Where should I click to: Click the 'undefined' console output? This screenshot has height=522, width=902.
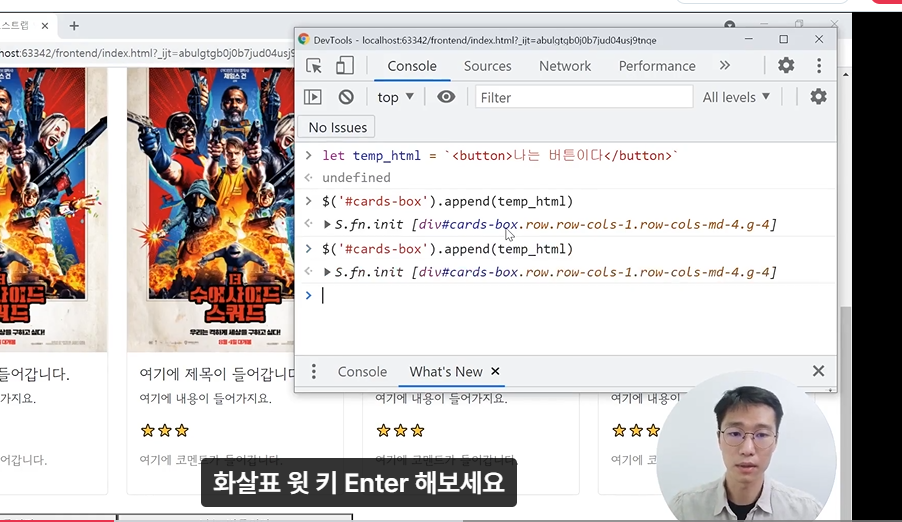(356, 177)
